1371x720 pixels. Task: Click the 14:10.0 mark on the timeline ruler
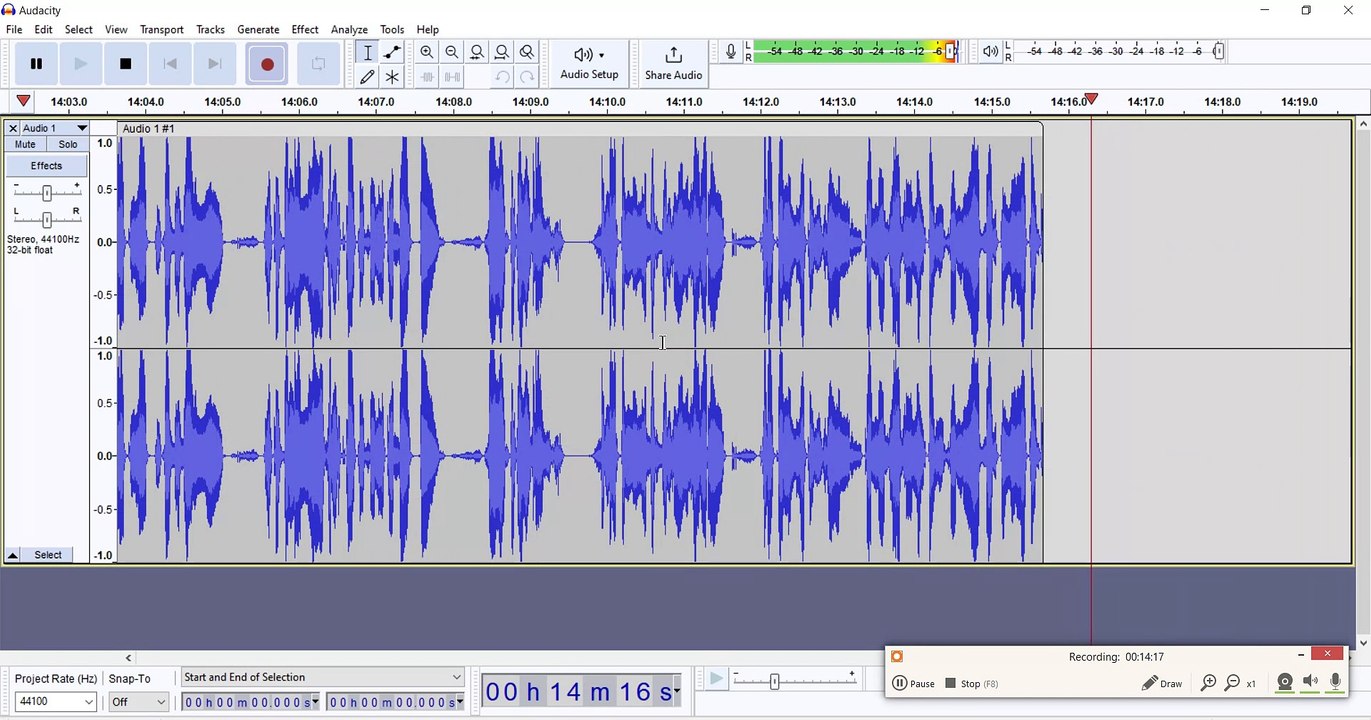[607, 102]
